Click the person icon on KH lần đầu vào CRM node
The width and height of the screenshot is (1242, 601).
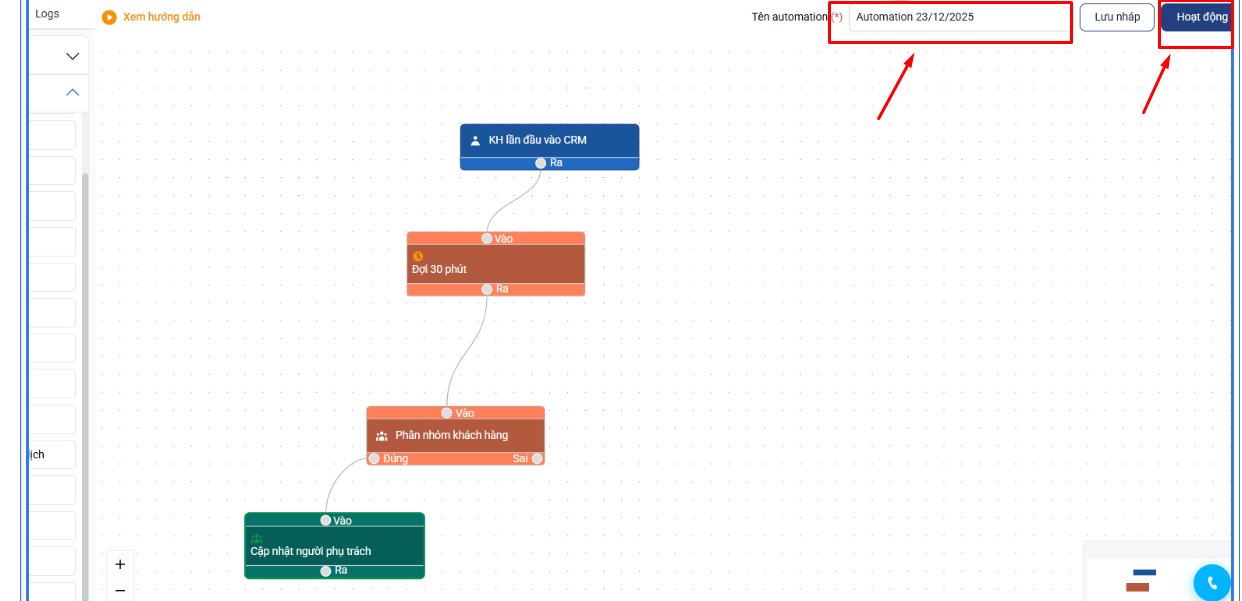point(476,141)
